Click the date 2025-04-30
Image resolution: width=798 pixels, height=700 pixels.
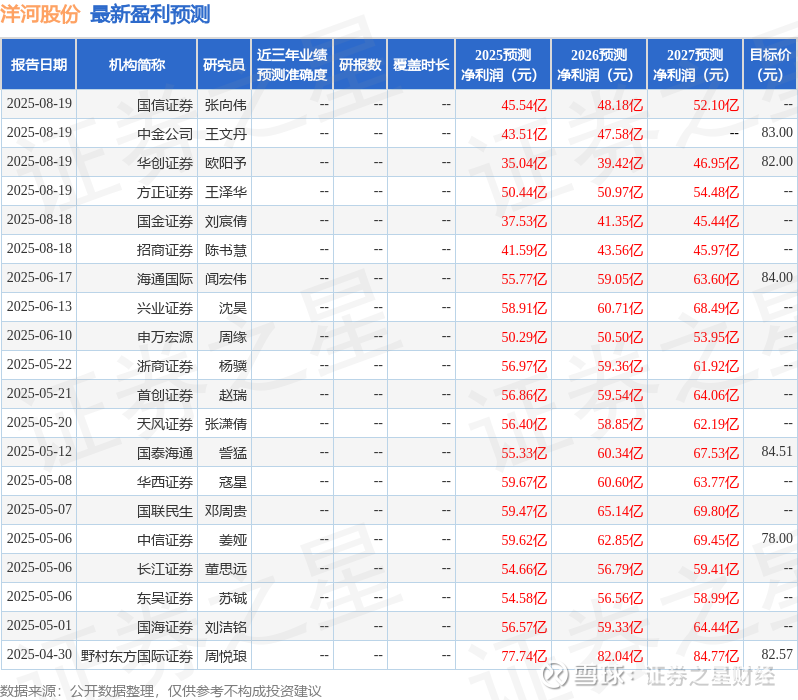coord(39,654)
